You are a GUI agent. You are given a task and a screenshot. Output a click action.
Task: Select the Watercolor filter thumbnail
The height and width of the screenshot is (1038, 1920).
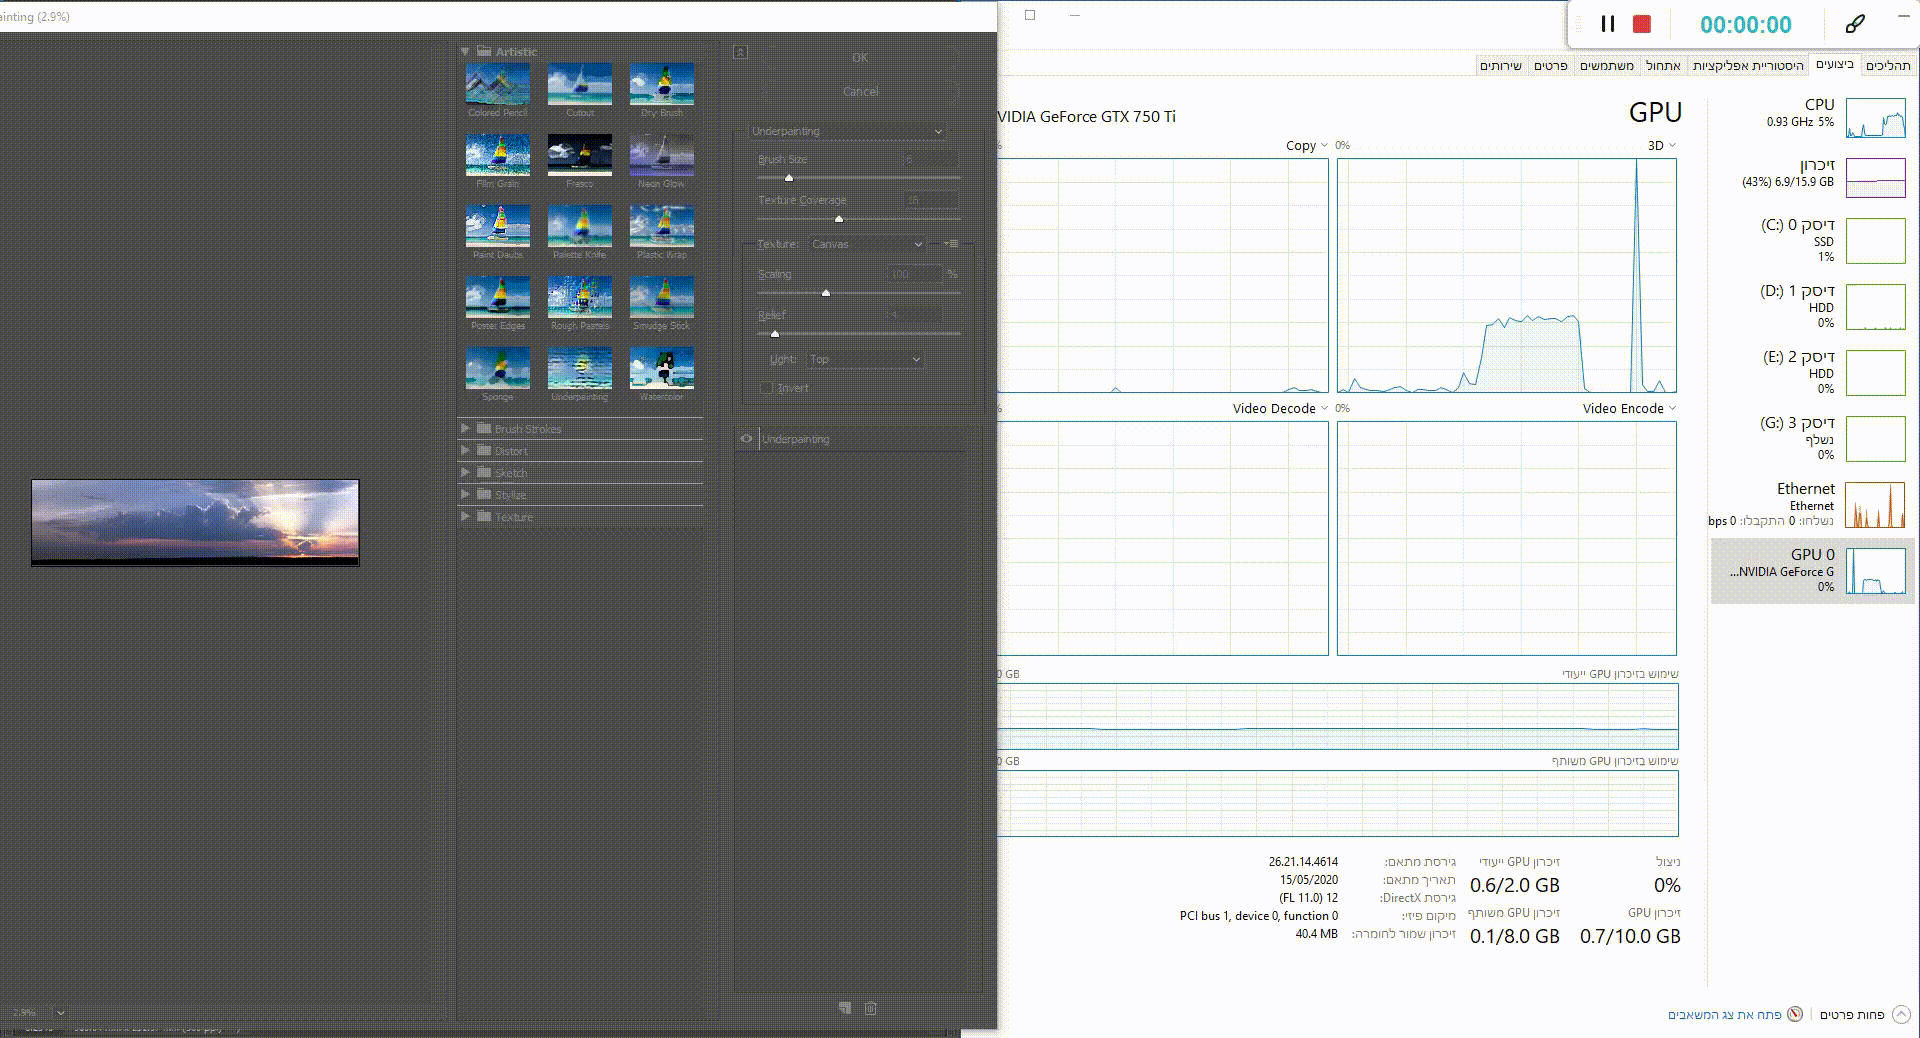click(661, 368)
